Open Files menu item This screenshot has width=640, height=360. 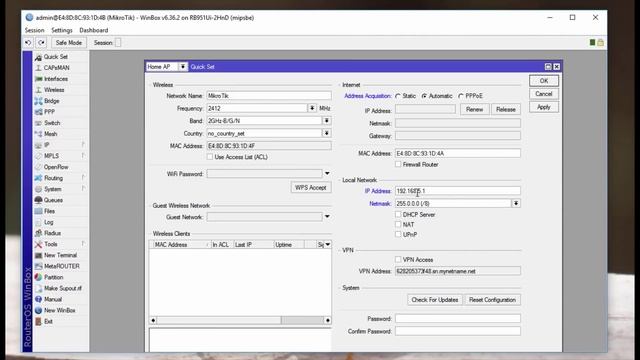point(49,211)
